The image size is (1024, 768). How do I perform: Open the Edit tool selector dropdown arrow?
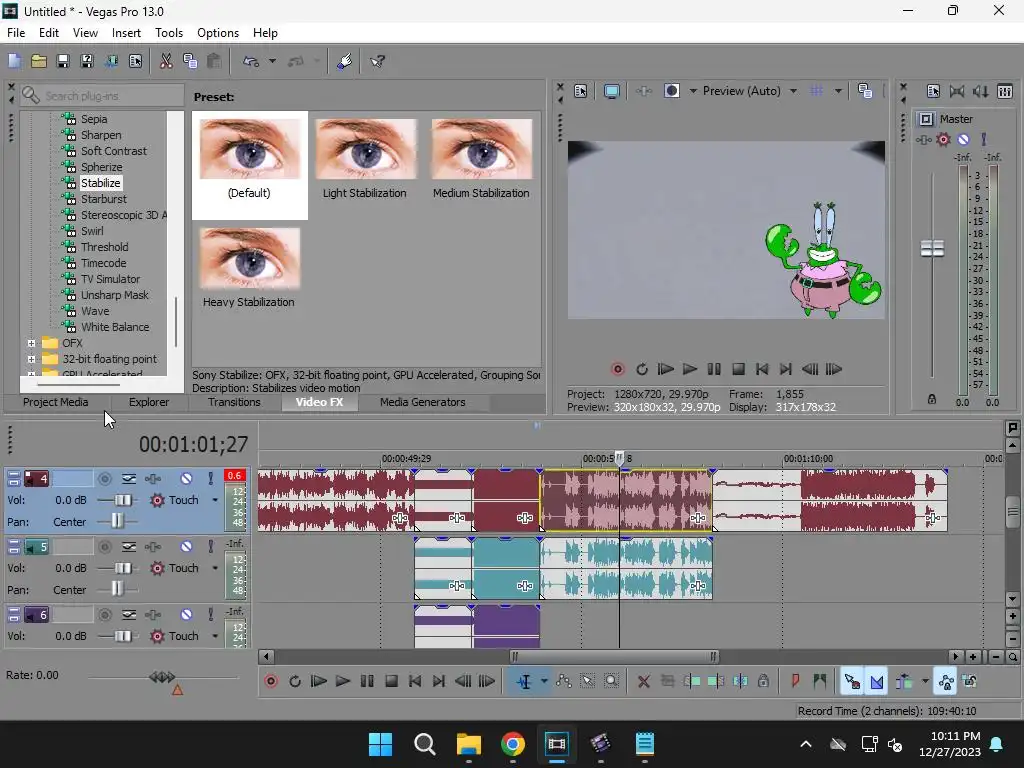(543, 681)
